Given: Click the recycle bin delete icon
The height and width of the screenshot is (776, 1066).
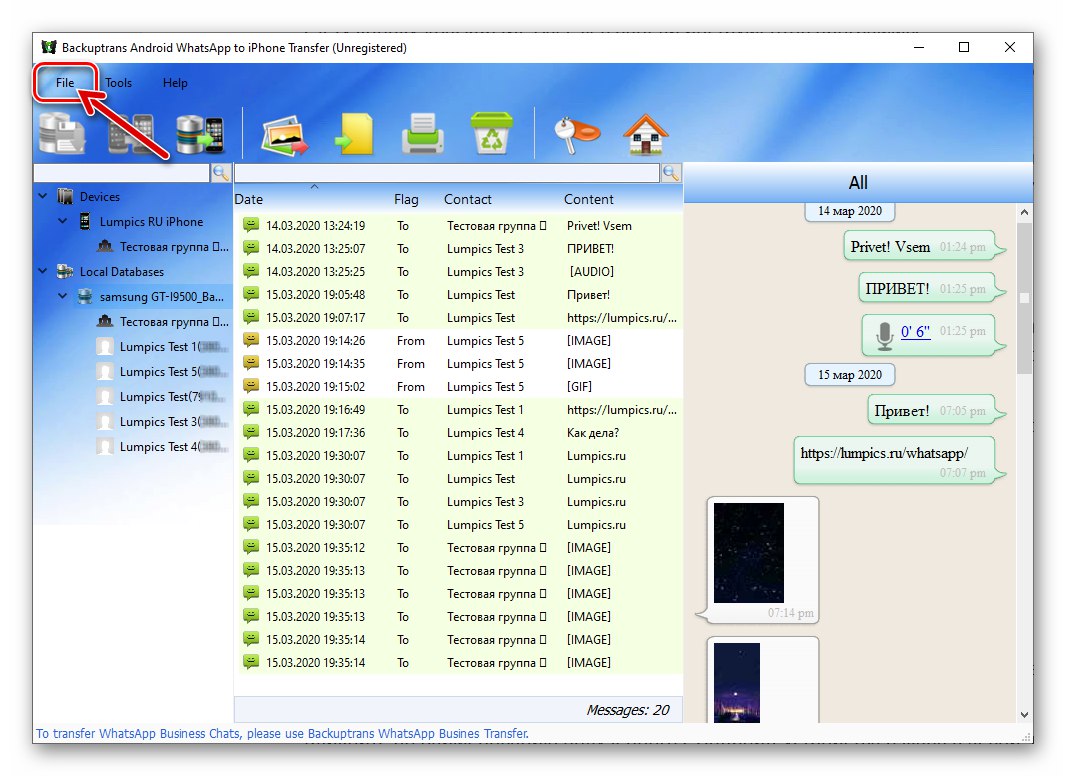Looking at the screenshot, I should click(492, 133).
